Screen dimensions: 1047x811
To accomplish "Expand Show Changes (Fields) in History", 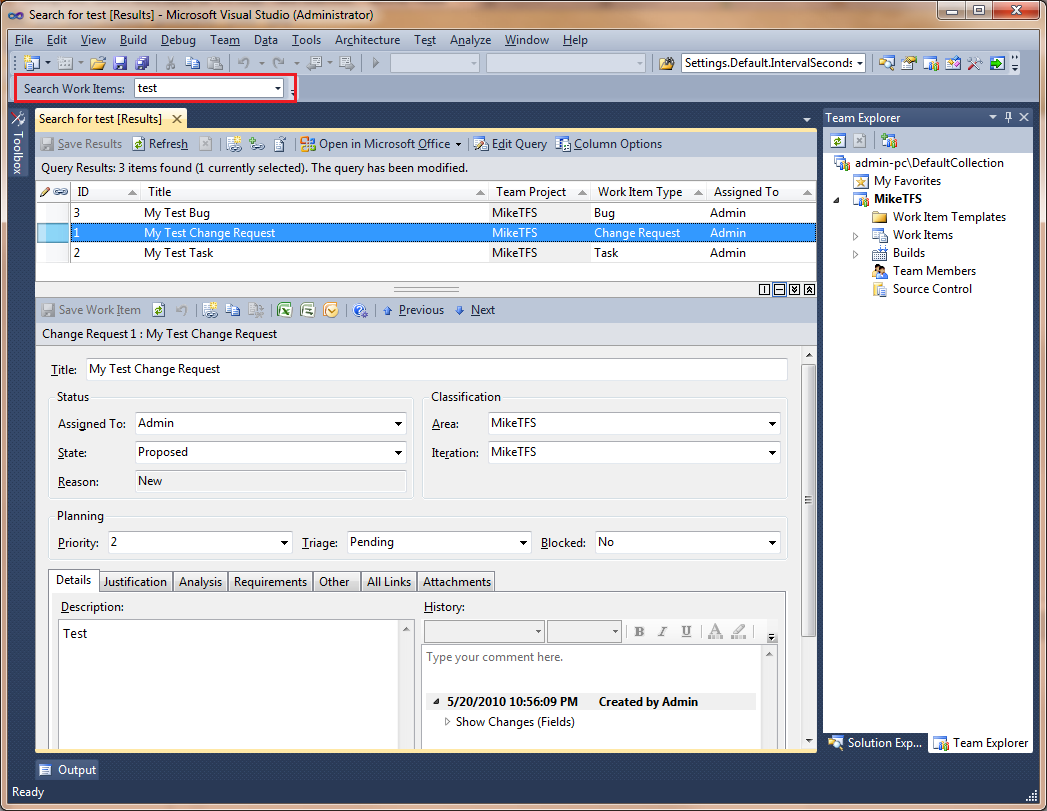I will pyautogui.click(x=447, y=722).
